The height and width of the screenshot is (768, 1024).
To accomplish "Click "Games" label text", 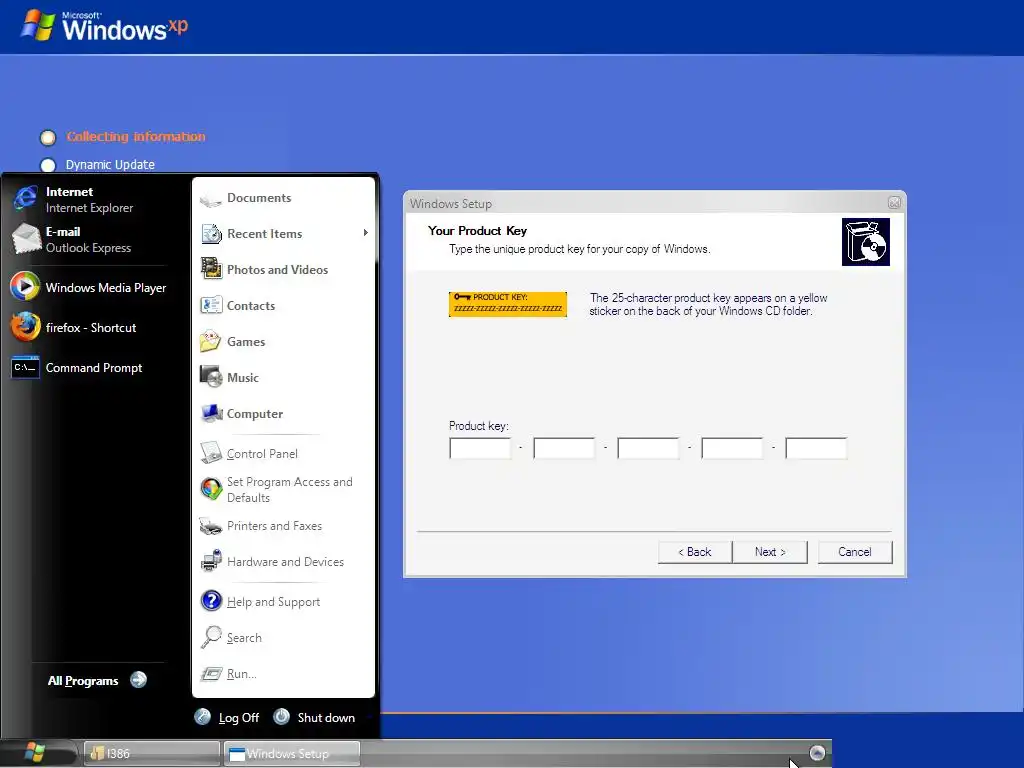I will pos(246,342).
